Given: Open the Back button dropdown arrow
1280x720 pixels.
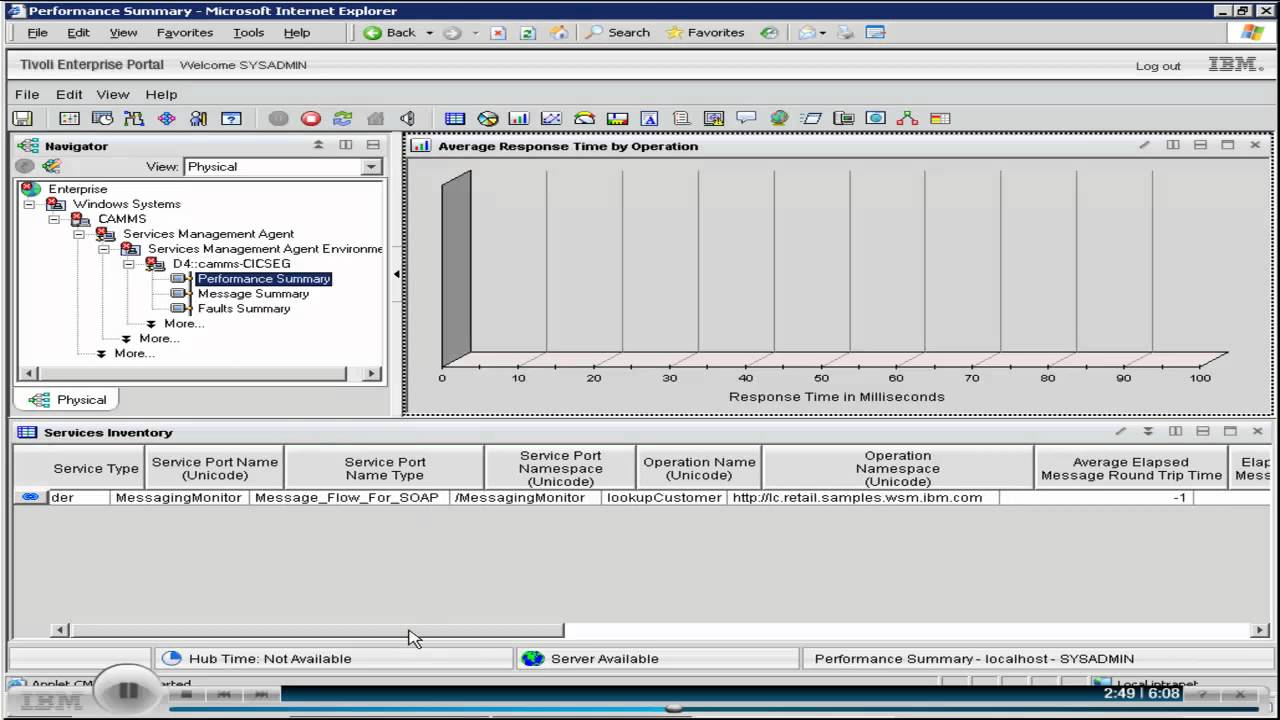Looking at the screenshot, I should point(430,33).
